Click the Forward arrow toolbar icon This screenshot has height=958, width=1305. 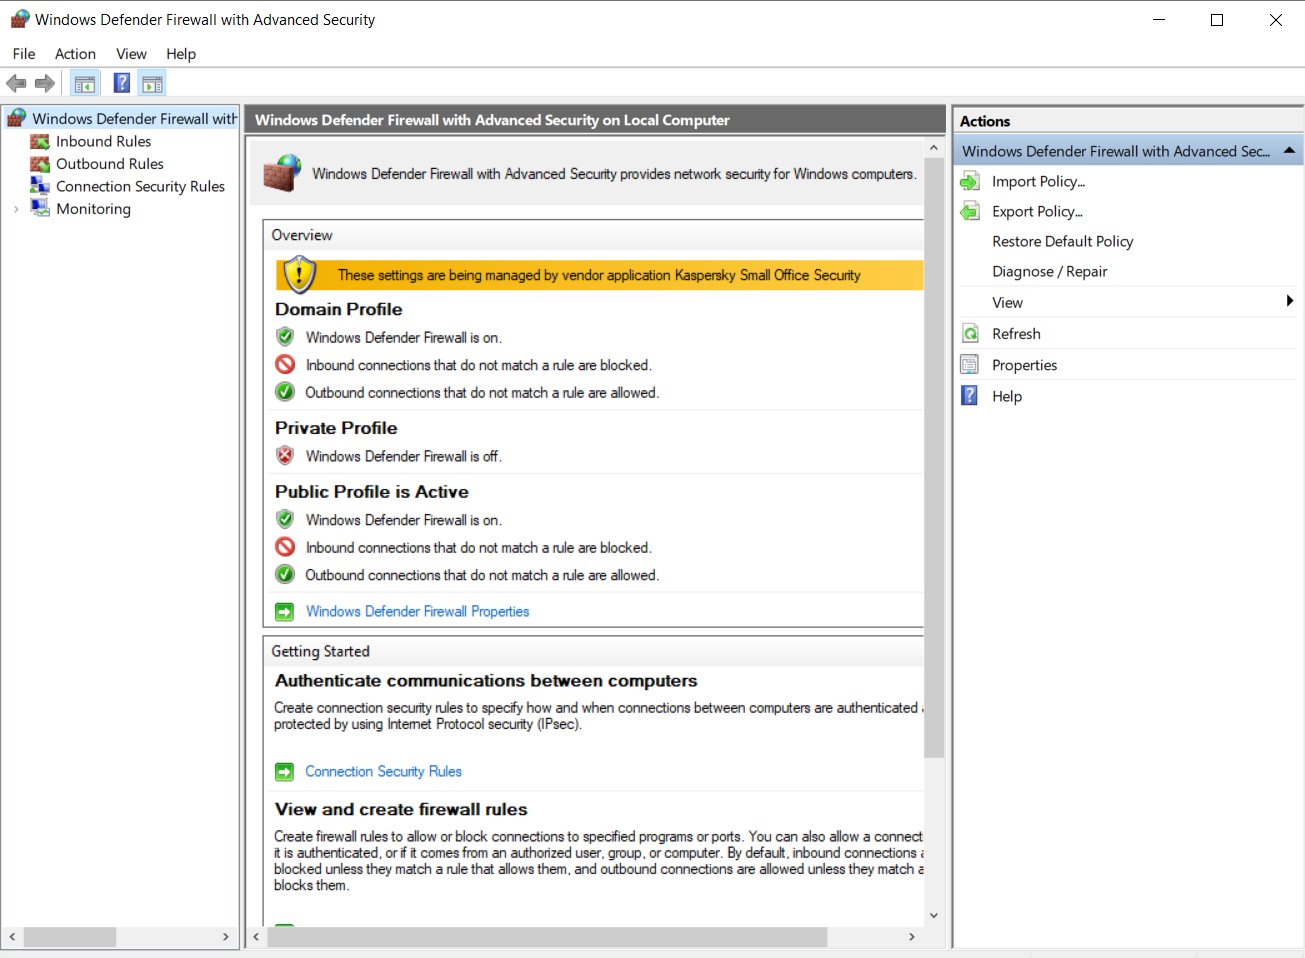click(x=45, y=84)
